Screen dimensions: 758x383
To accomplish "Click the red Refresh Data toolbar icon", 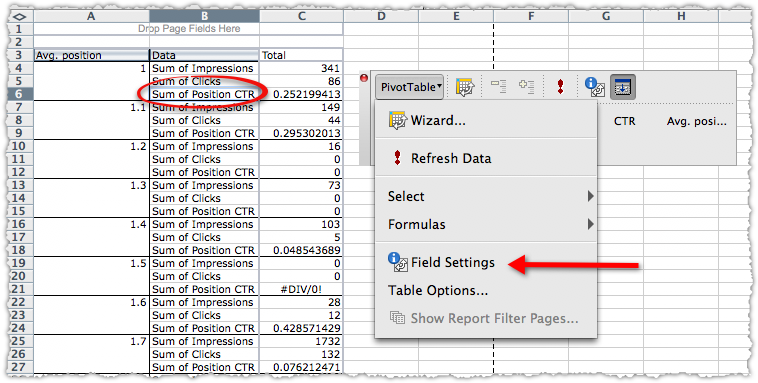I will tap(560, 87).
